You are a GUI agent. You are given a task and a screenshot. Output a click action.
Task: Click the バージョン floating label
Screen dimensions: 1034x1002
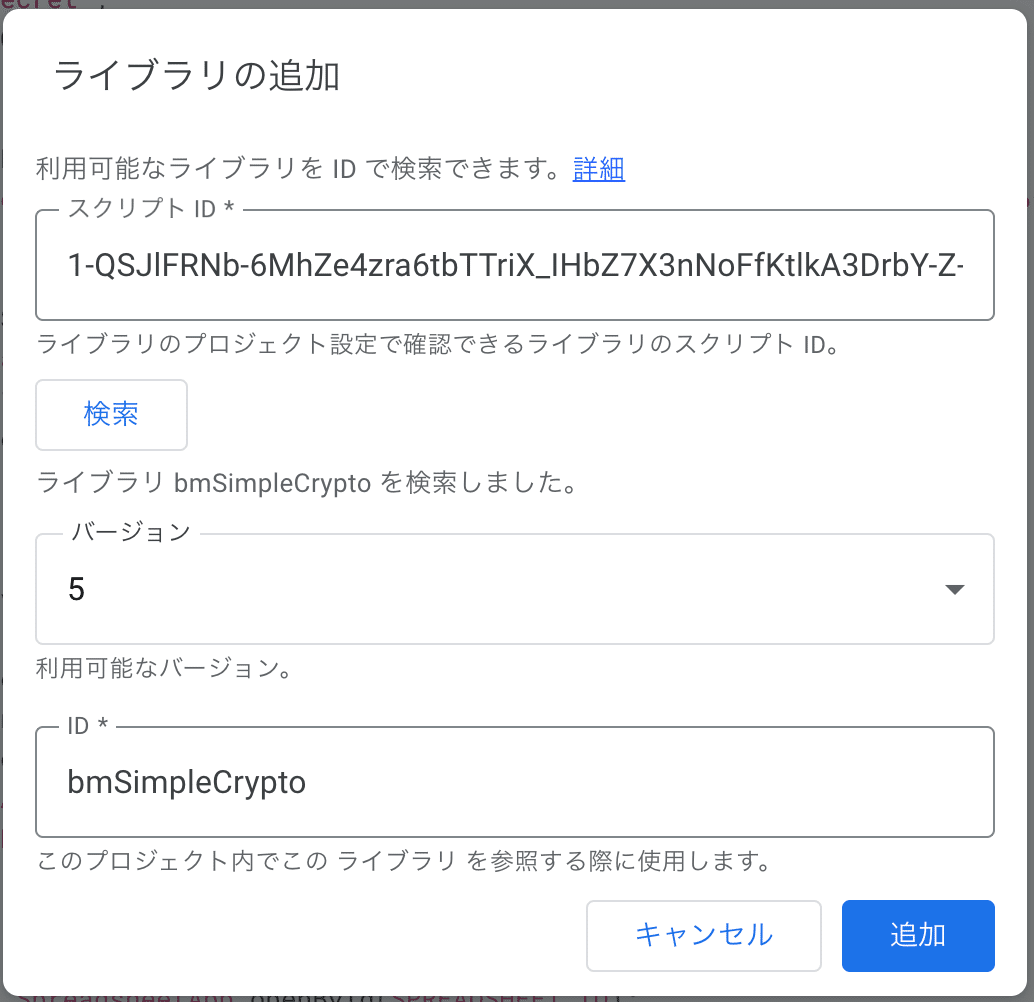(129, 532)
